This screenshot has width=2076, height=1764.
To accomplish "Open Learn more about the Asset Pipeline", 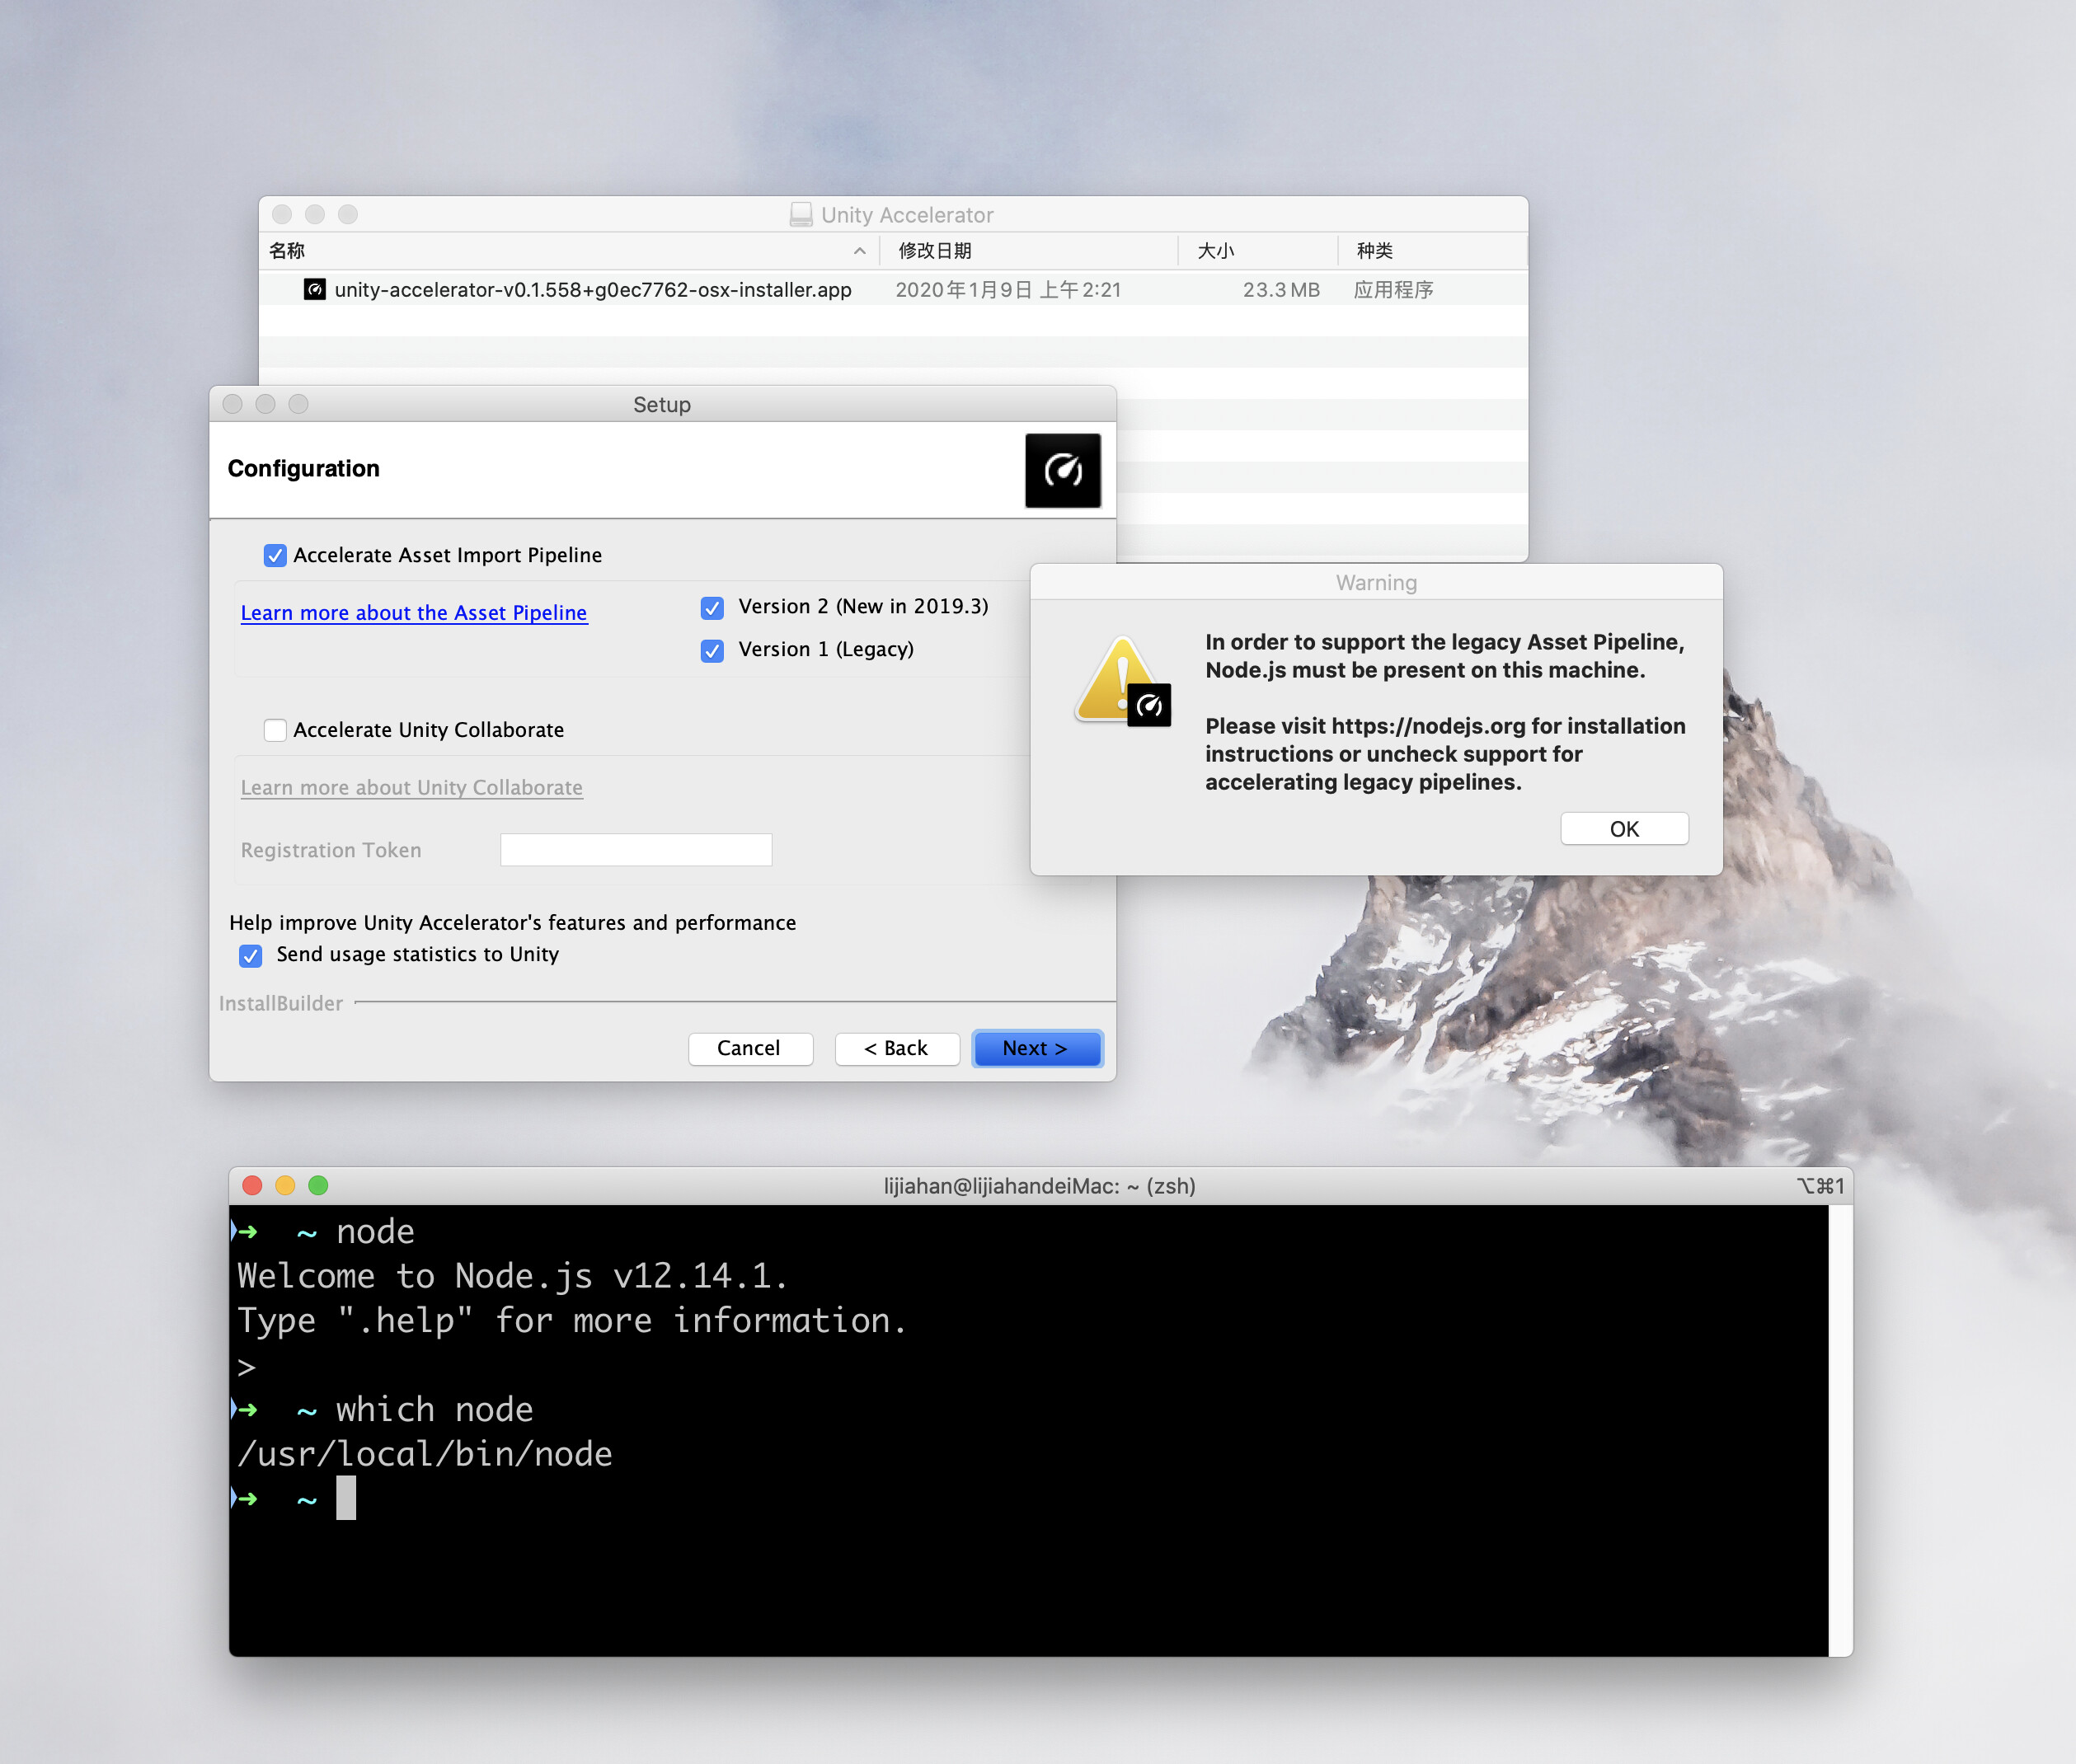I will click(x=413, y=612).
